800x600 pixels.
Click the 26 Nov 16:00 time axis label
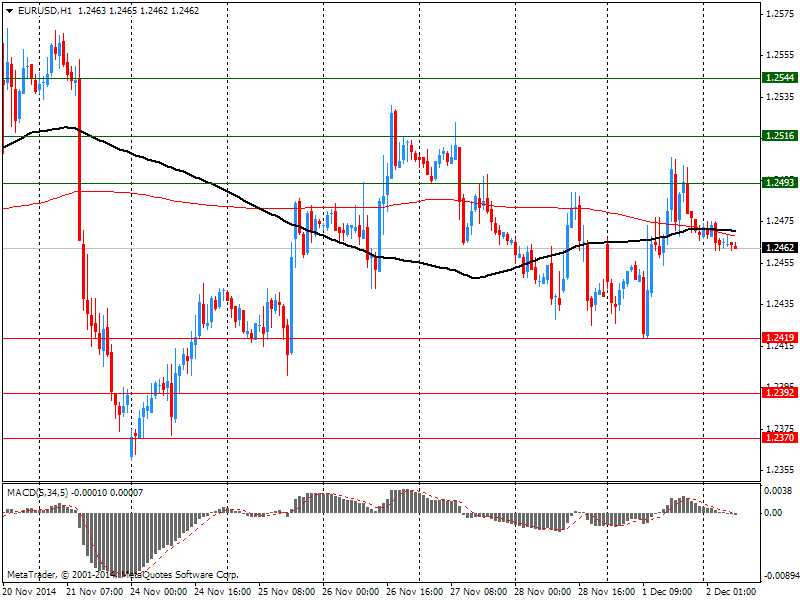click(414, 592)
